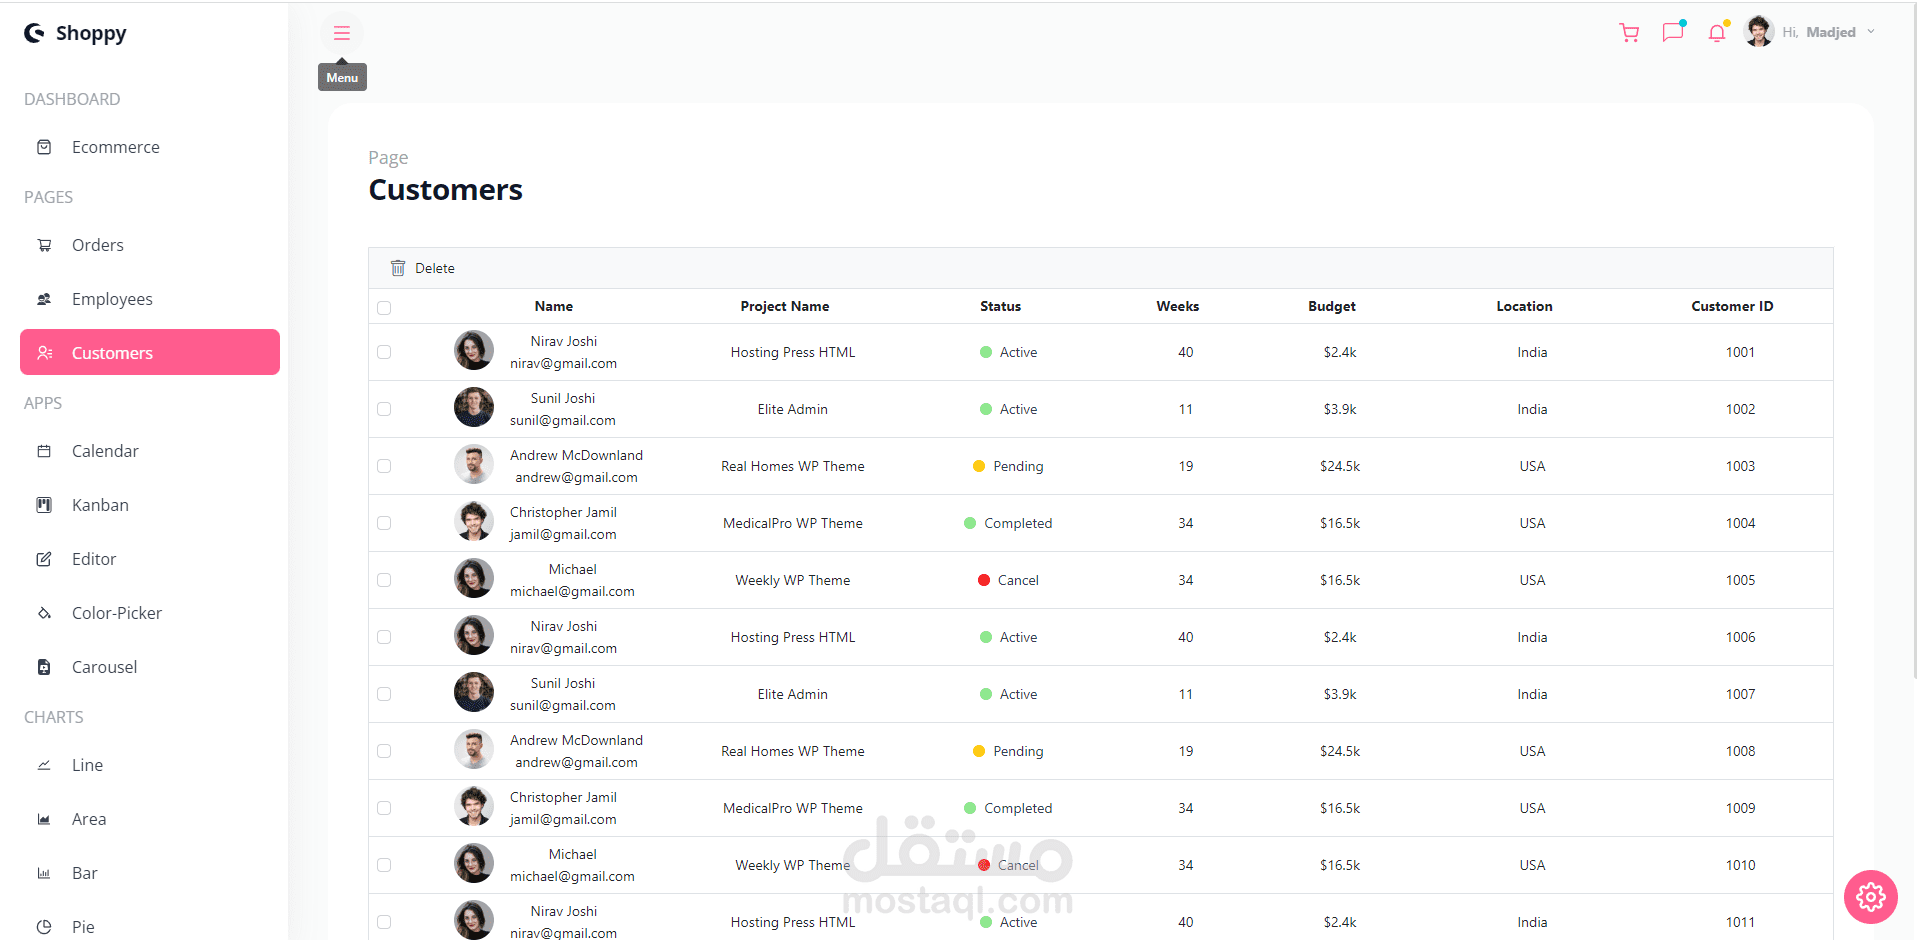Sort by the Location column header
Screen dimensions: 1917x940
[1524, 306]
